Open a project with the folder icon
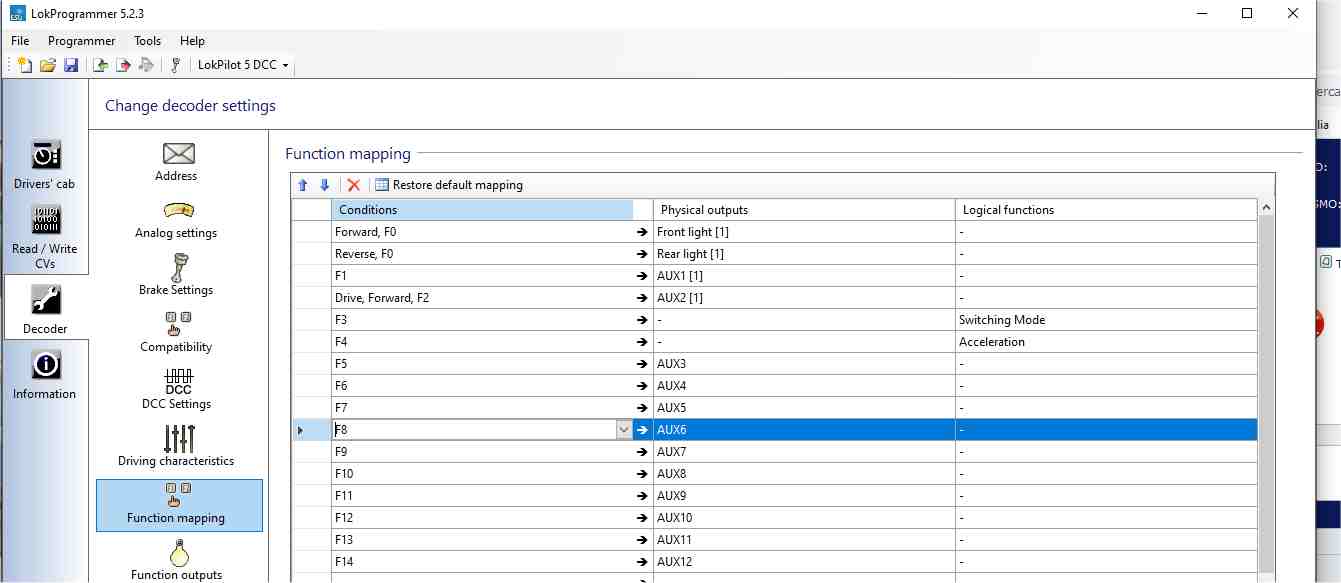The image size is (1341, 583). click(x=48, y=65)
